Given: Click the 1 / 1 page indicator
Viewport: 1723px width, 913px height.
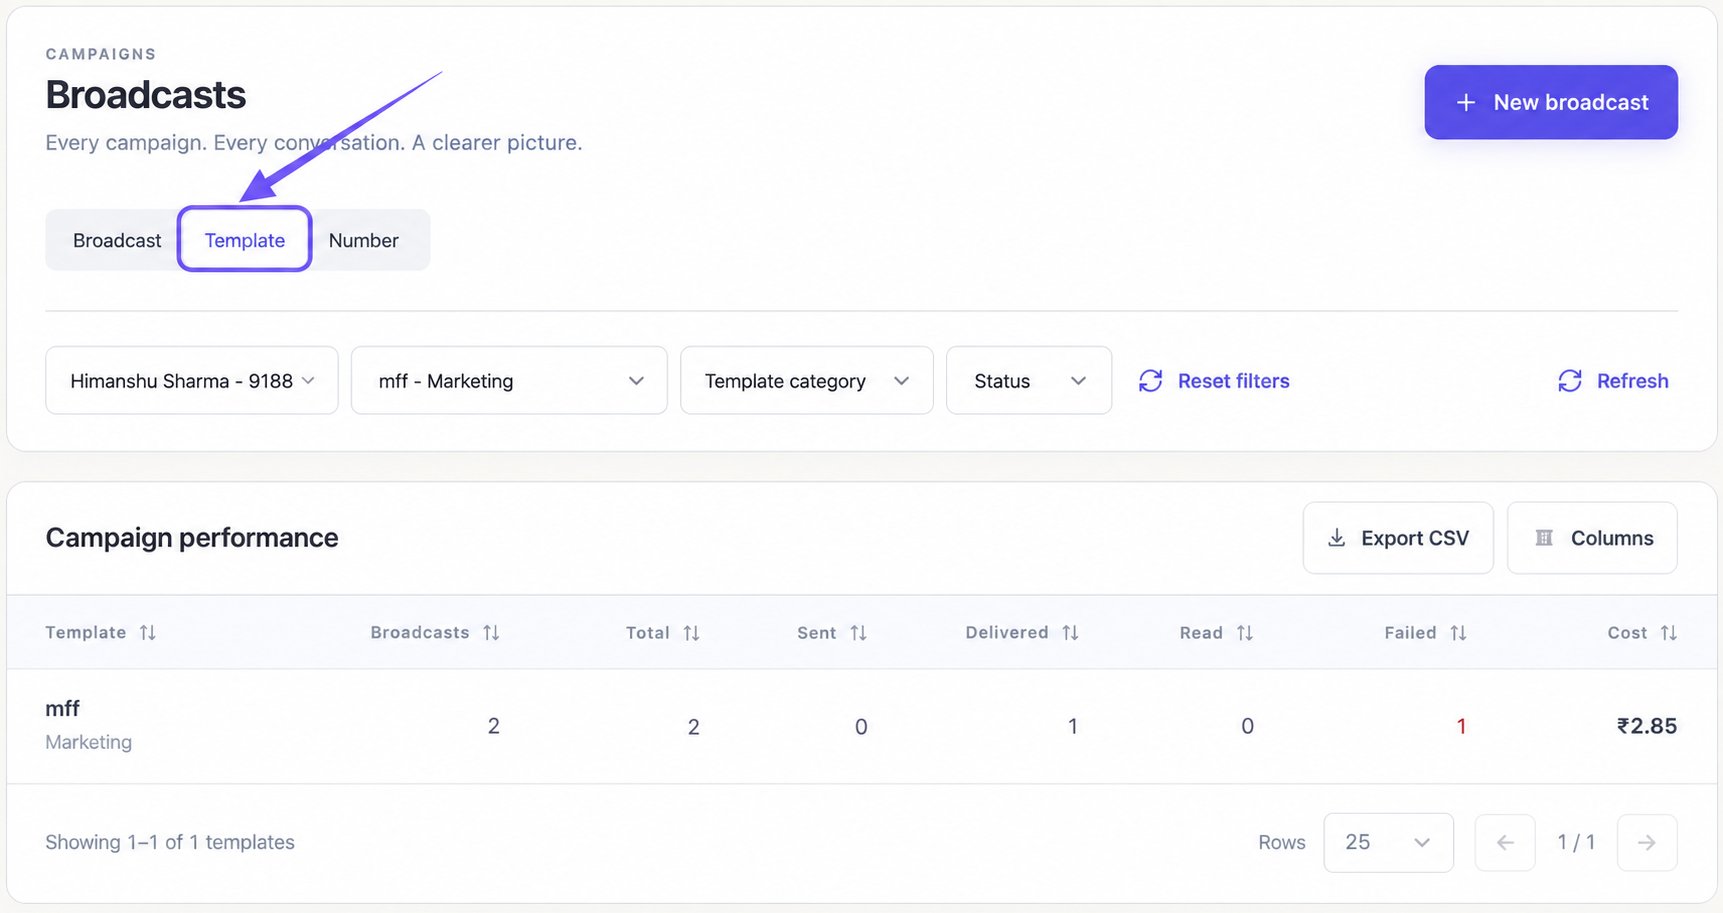Looking at the screenshot, I should pos(1576,842).
